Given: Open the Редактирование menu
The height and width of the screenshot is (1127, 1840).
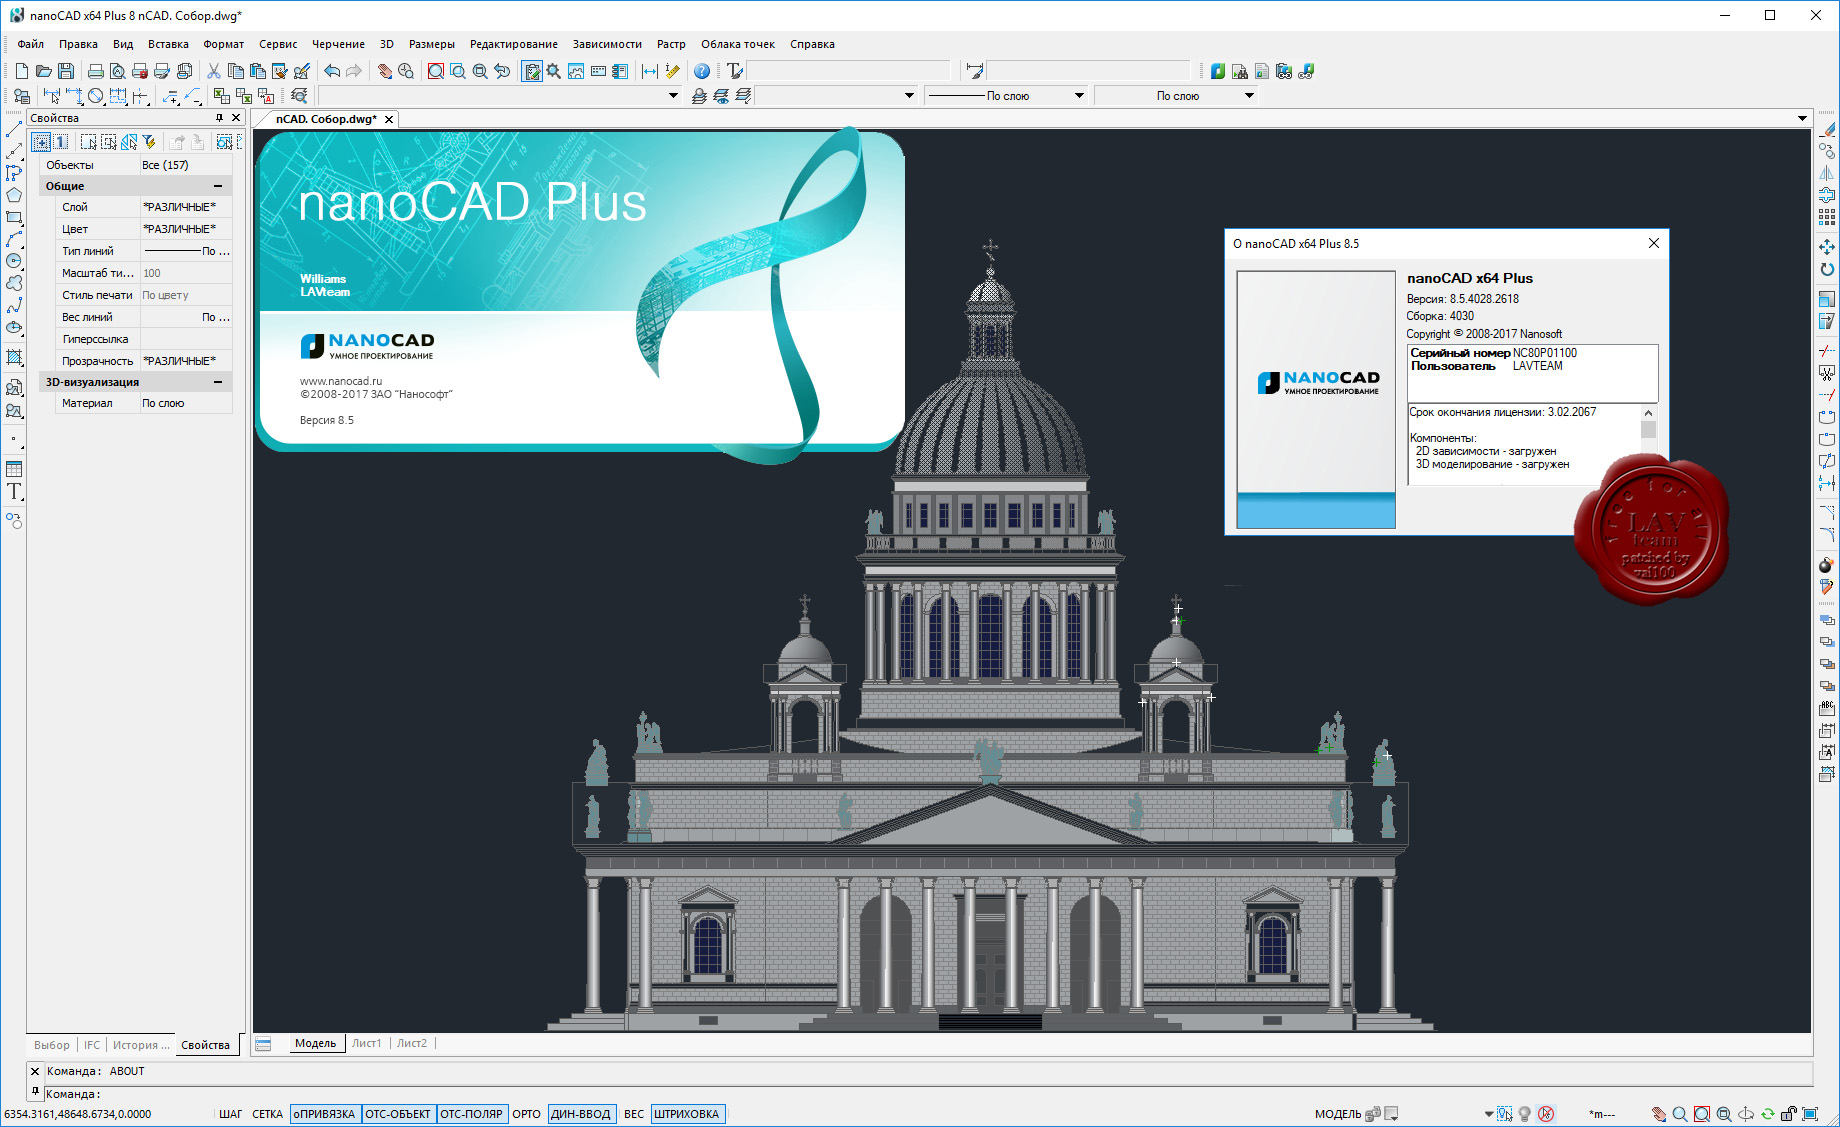Looking at the screenshot, I should pyautogui.click(x=514, y=44).
